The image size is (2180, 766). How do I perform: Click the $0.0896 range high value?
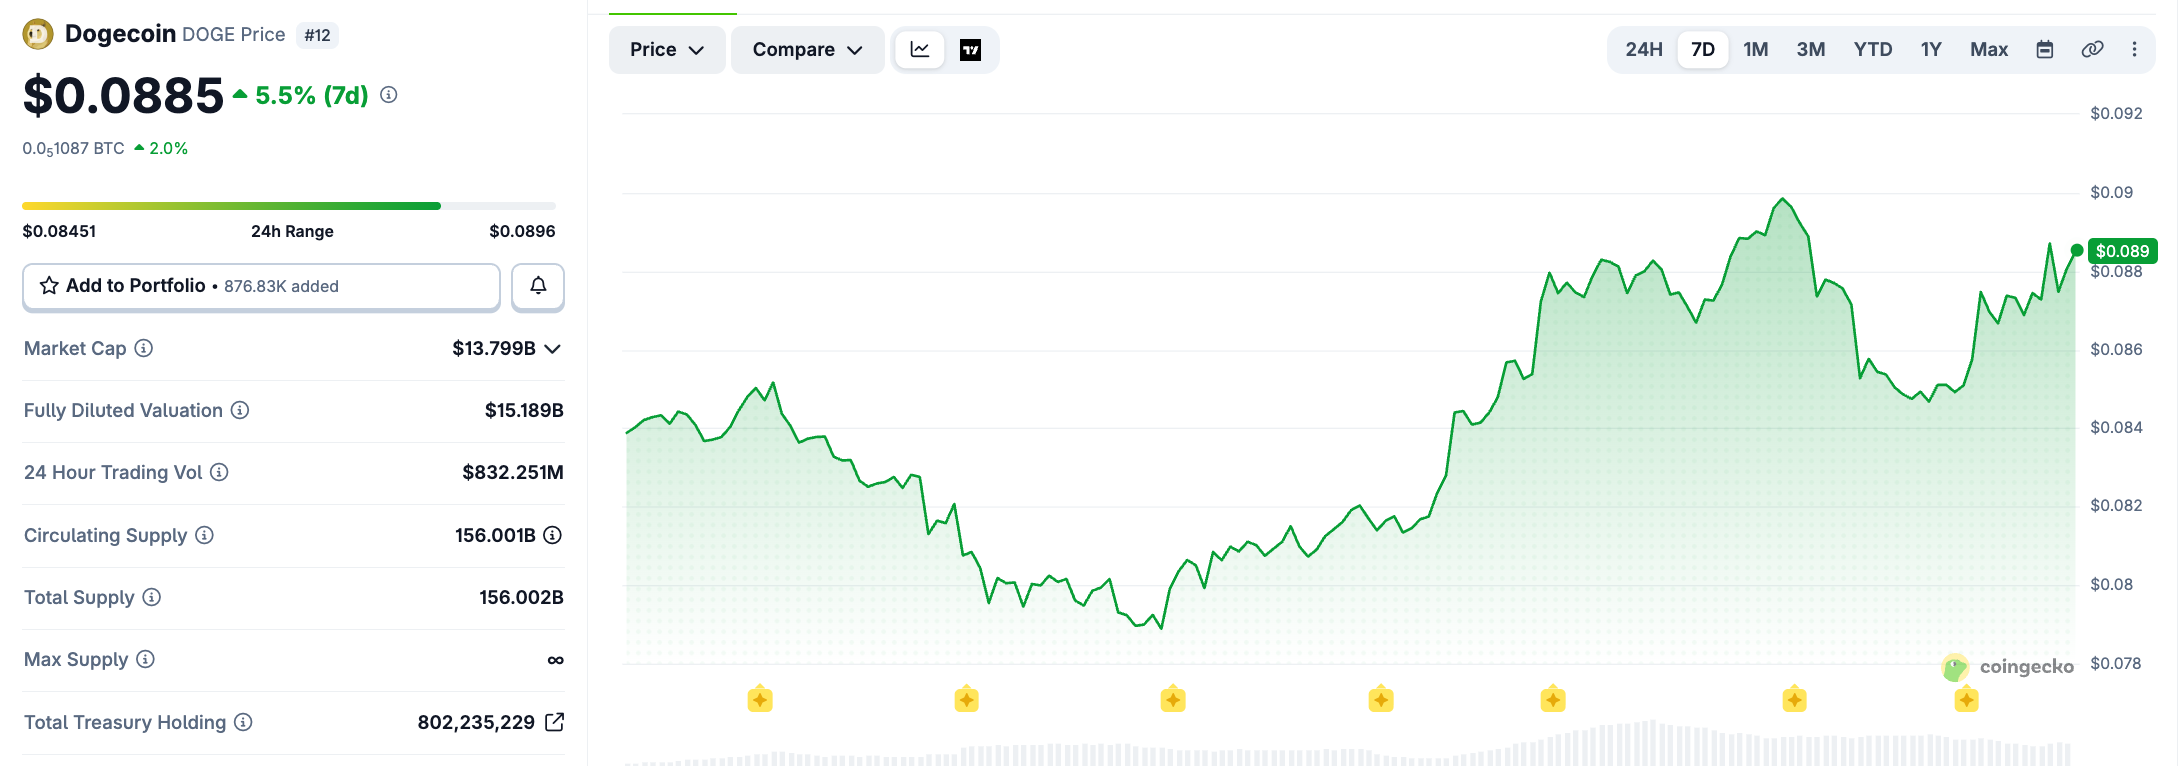(522, 231)
